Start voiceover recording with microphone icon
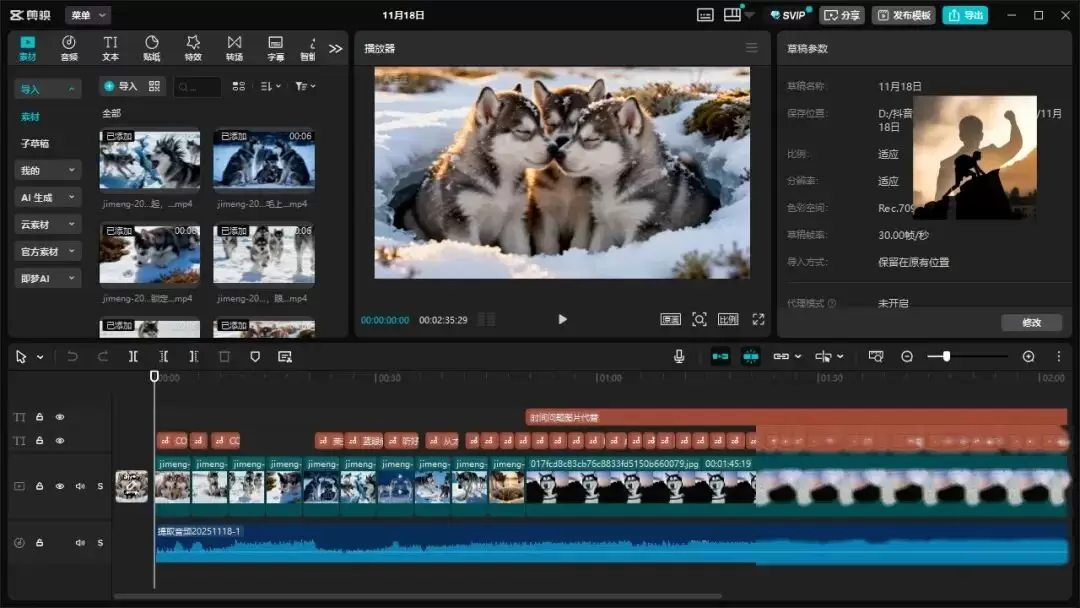Viewport: 1080px width, 608px height. [x=679, y=356]
